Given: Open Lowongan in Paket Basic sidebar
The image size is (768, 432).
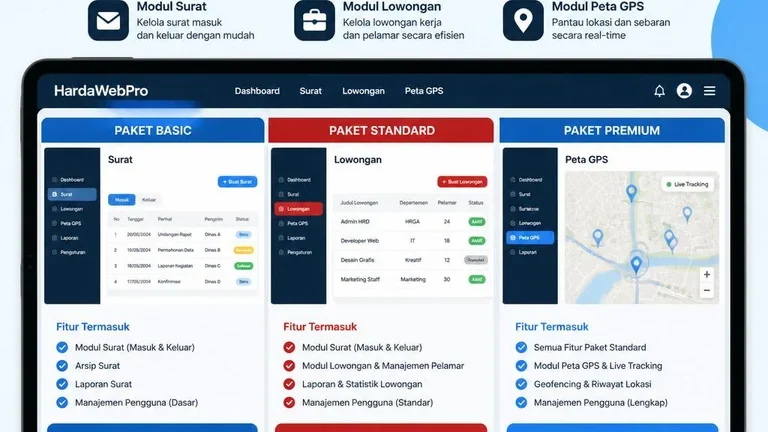Looking at the screenshot, I should (72, 209).
